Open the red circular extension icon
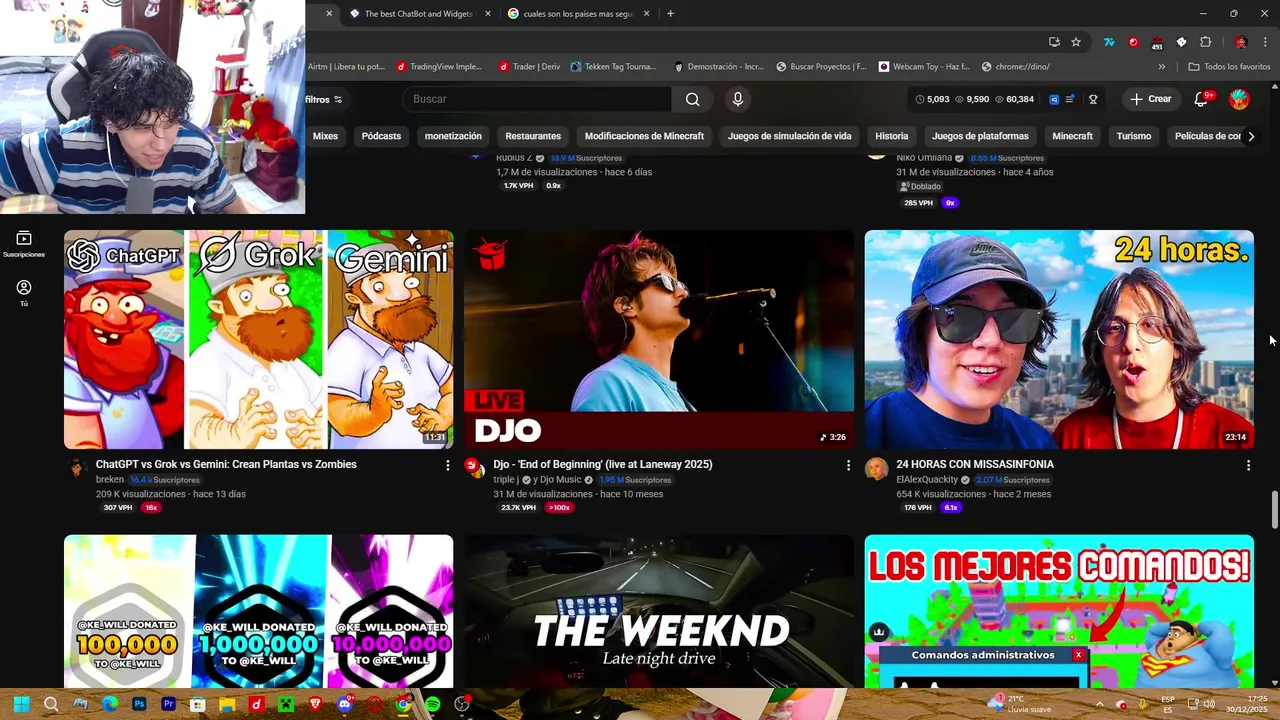The width and height of the screenshot is (1280, 720). click(x=1133, y=42)
